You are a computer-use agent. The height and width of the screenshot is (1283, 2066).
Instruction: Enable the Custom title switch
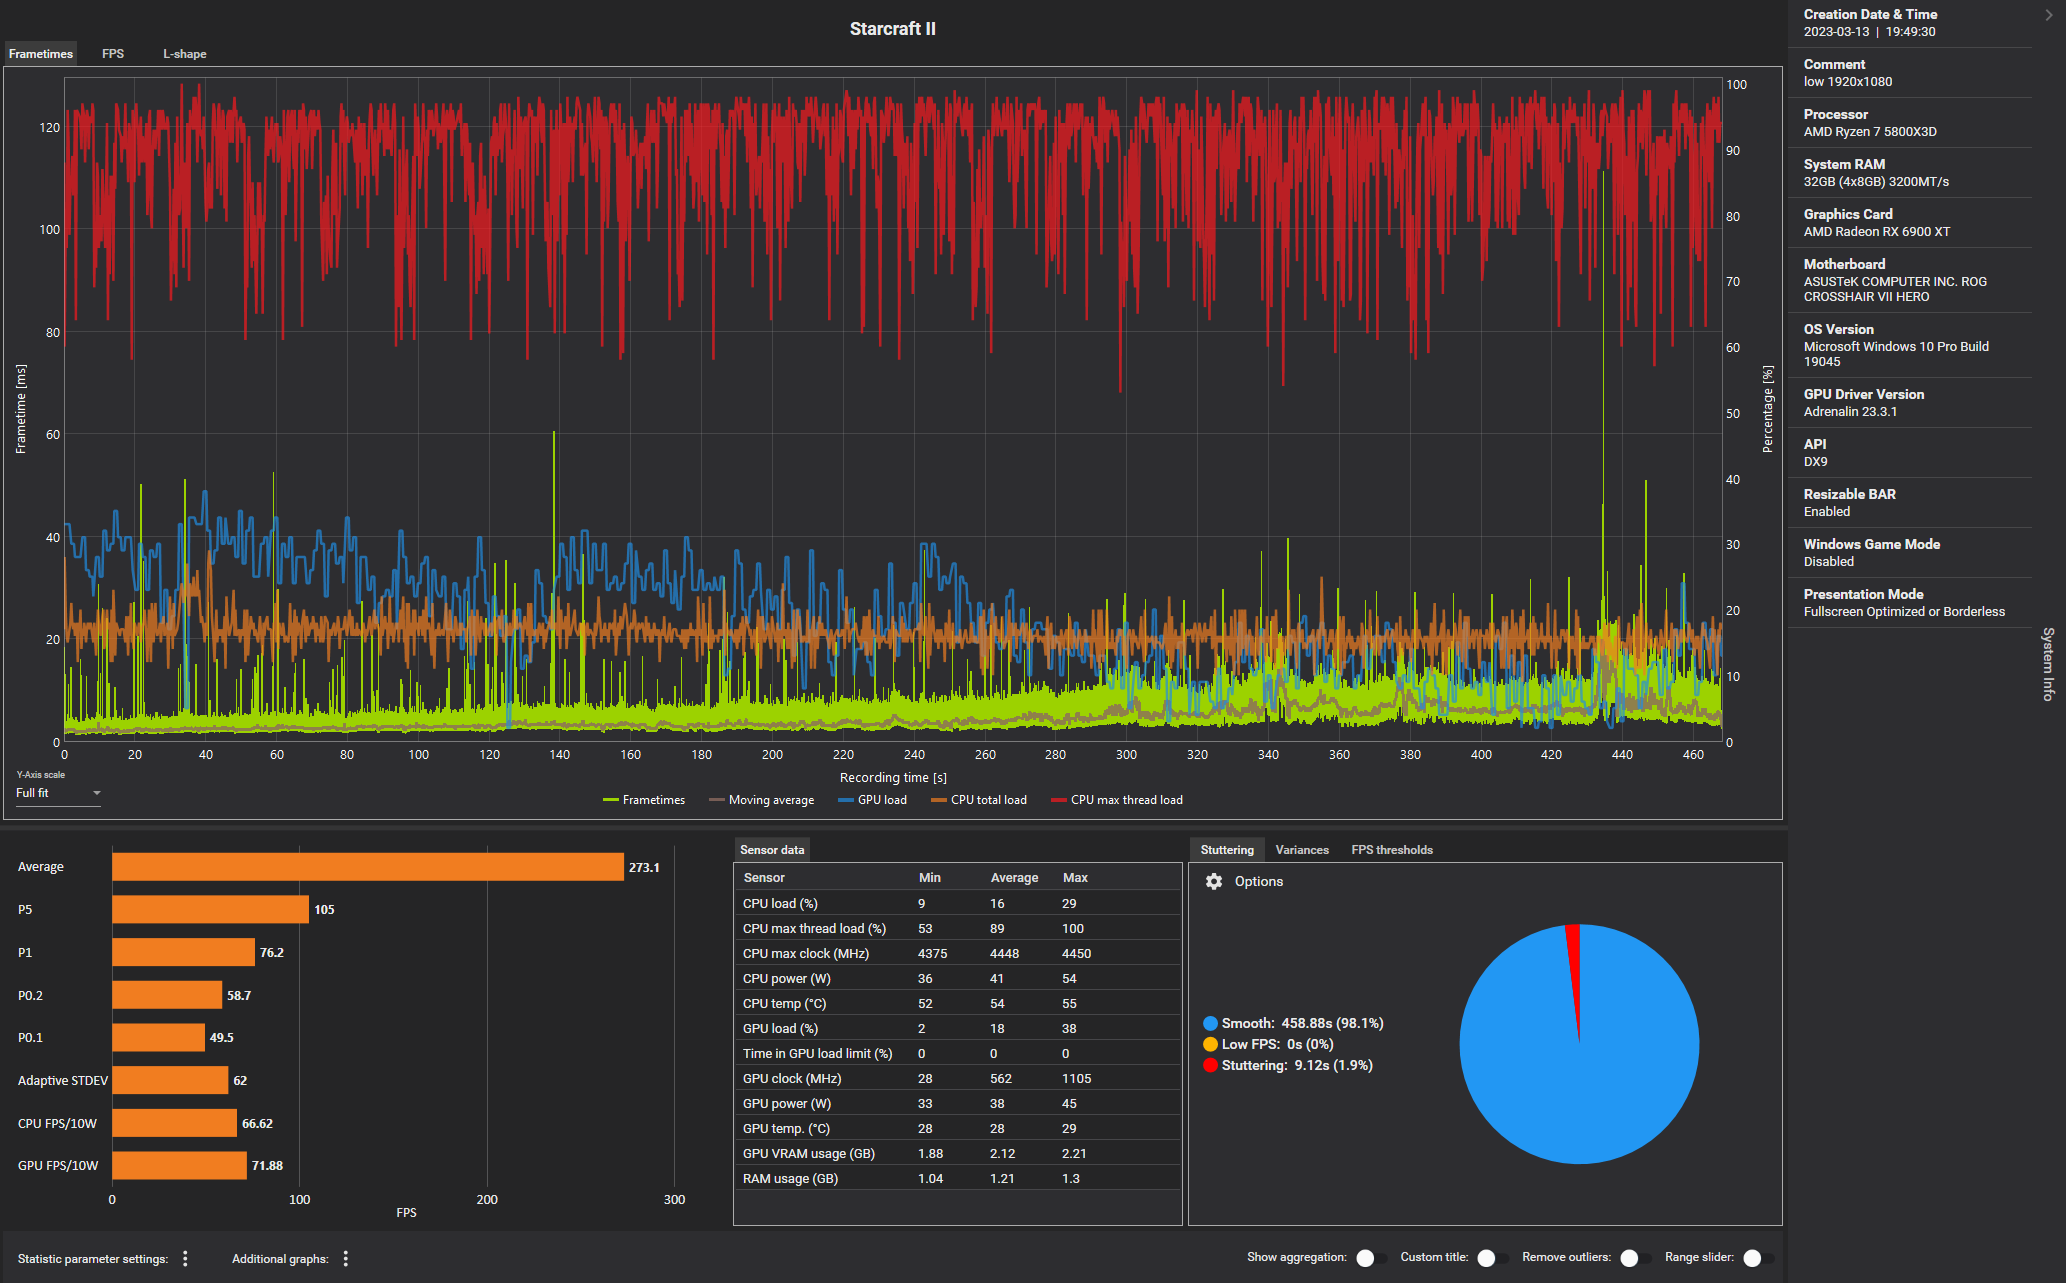(x=1492, y=1258)
